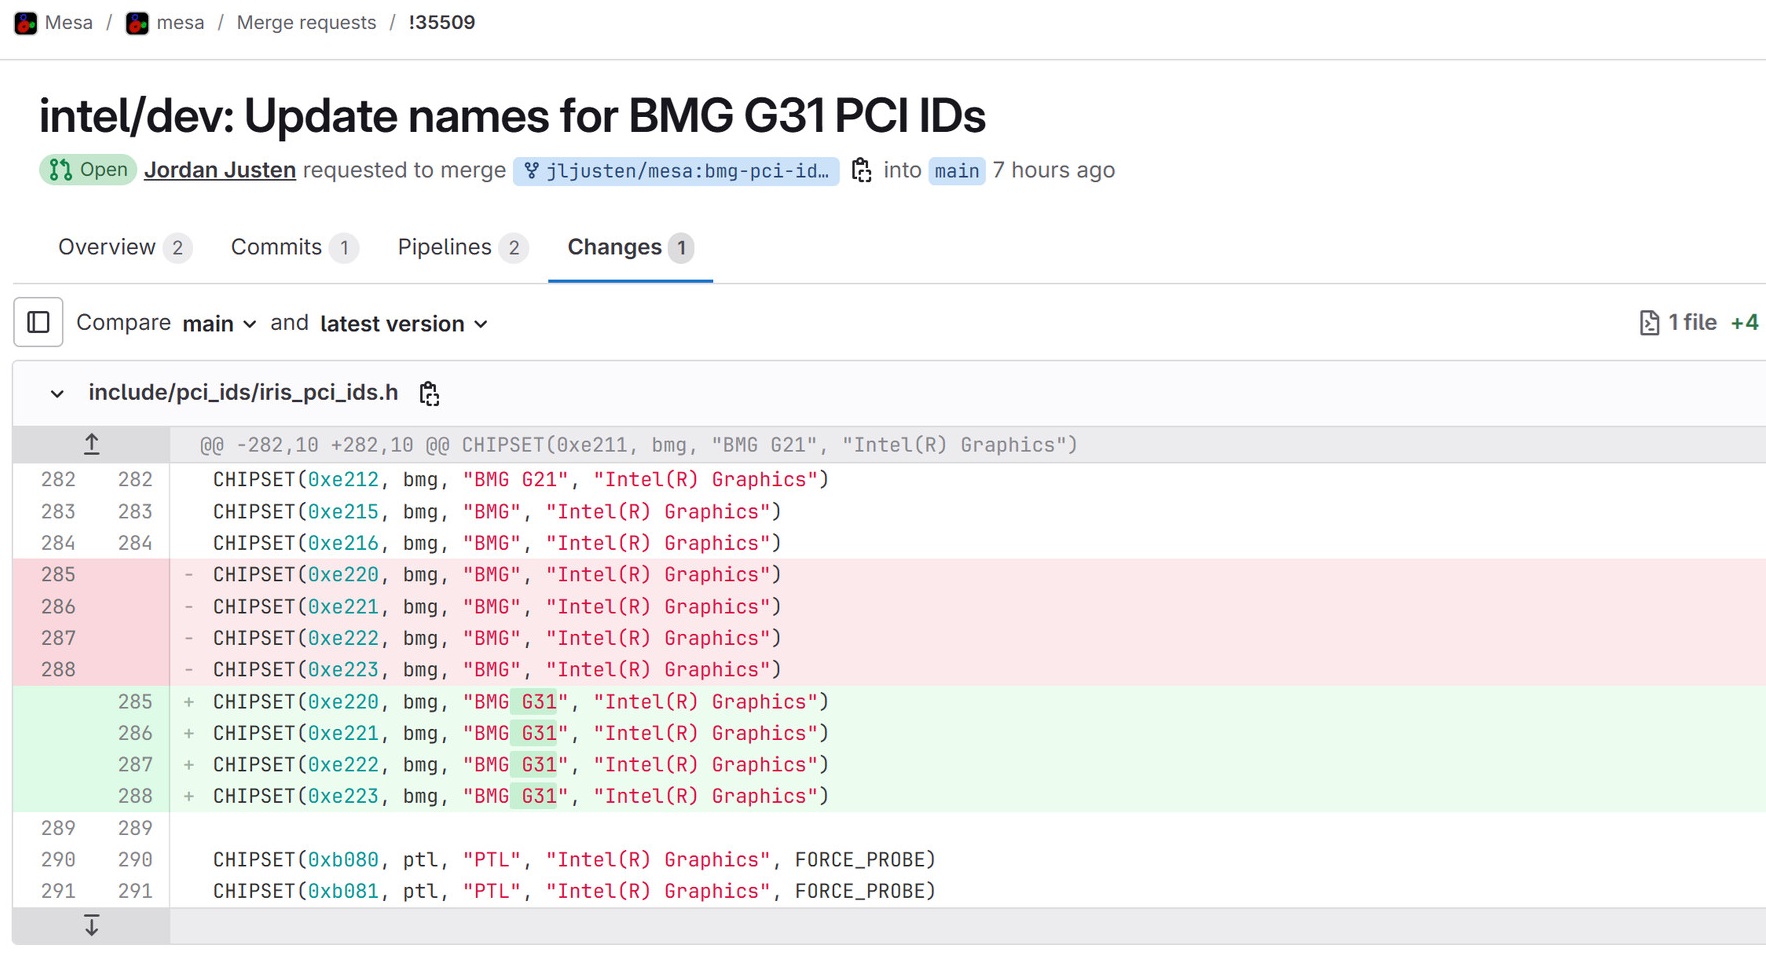Open the !35509 breadcrumb link
This screenshot has height=956, width=1766.
pos(441,23)
